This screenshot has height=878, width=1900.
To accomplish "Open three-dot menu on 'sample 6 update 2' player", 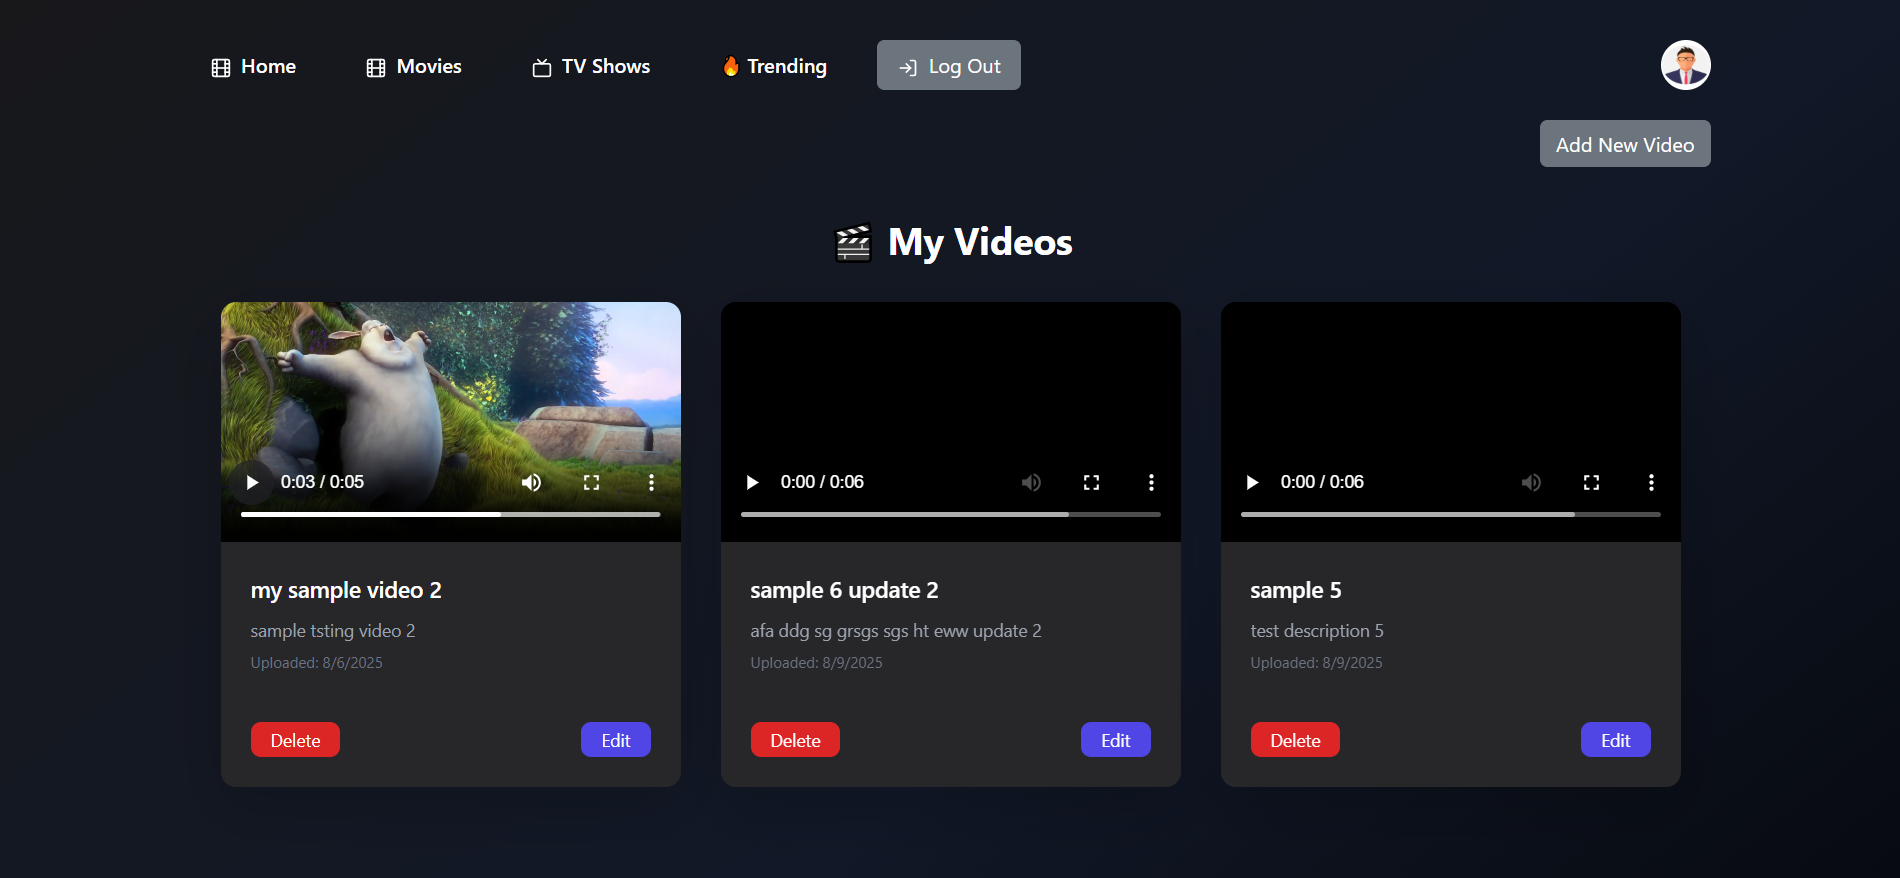I will click(1151, 482).
